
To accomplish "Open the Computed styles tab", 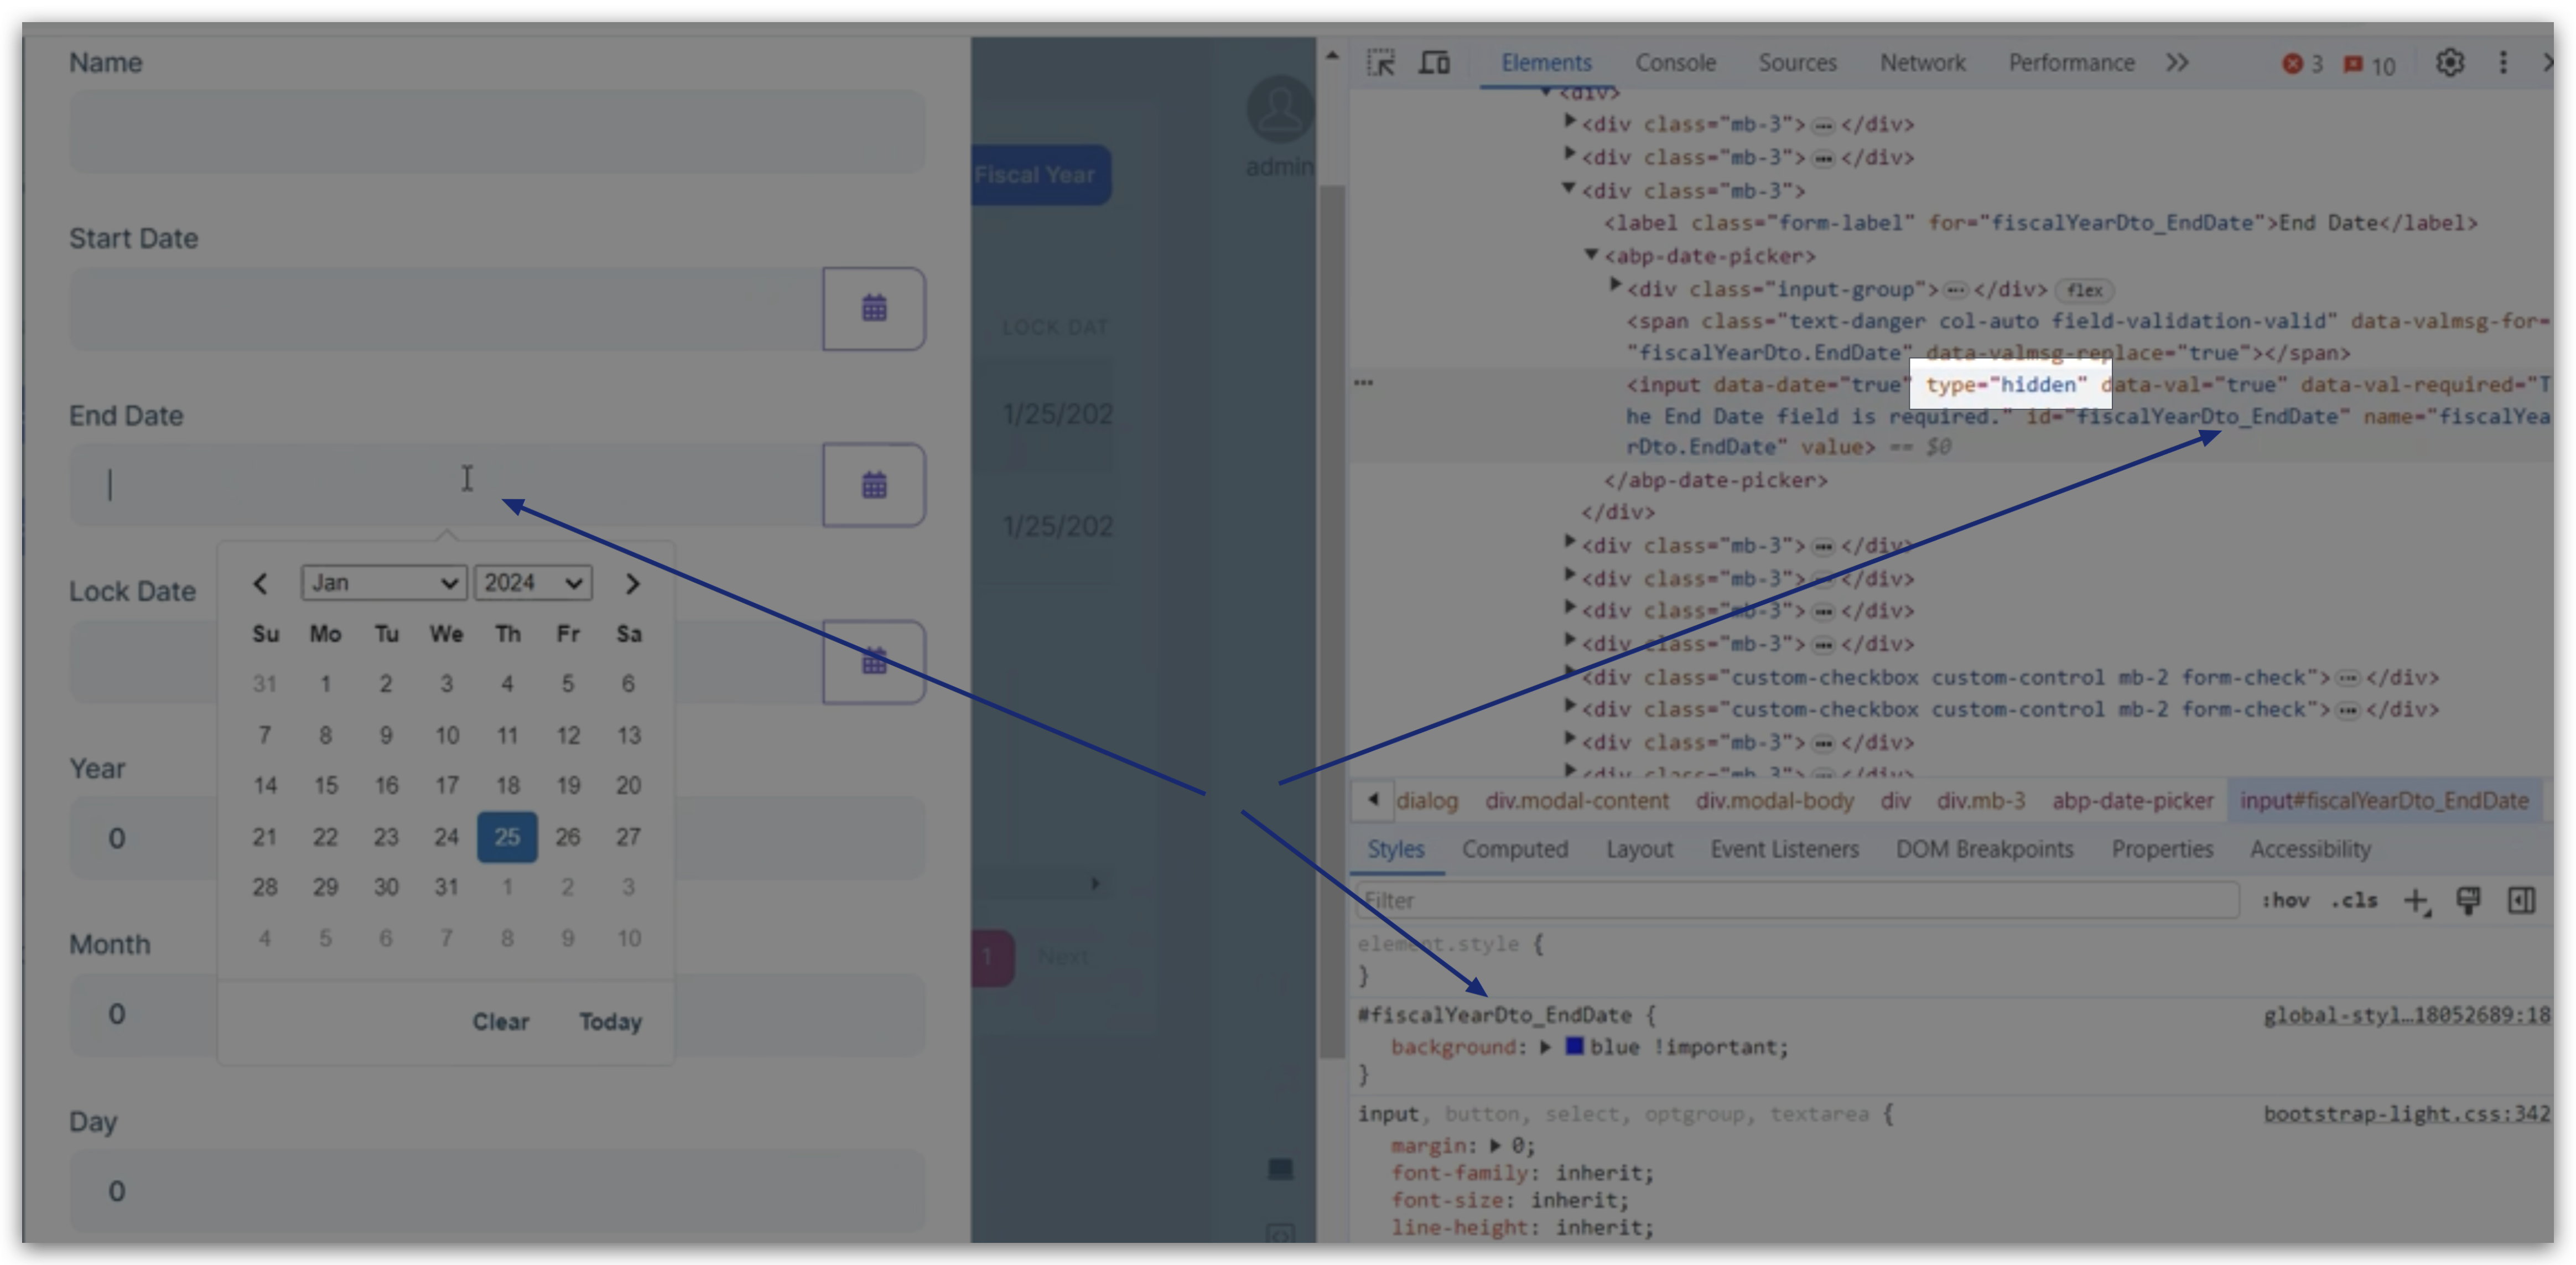I will [1514, 849].
